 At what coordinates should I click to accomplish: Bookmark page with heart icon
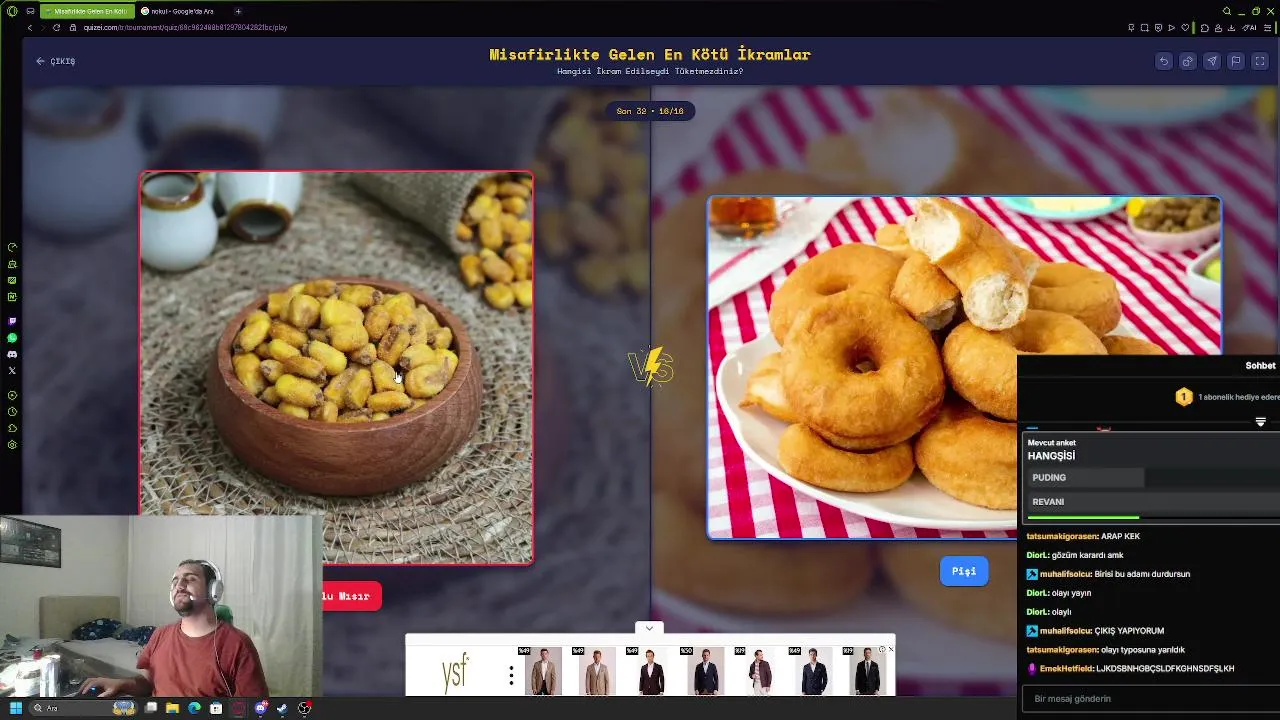coord(1185,27)
